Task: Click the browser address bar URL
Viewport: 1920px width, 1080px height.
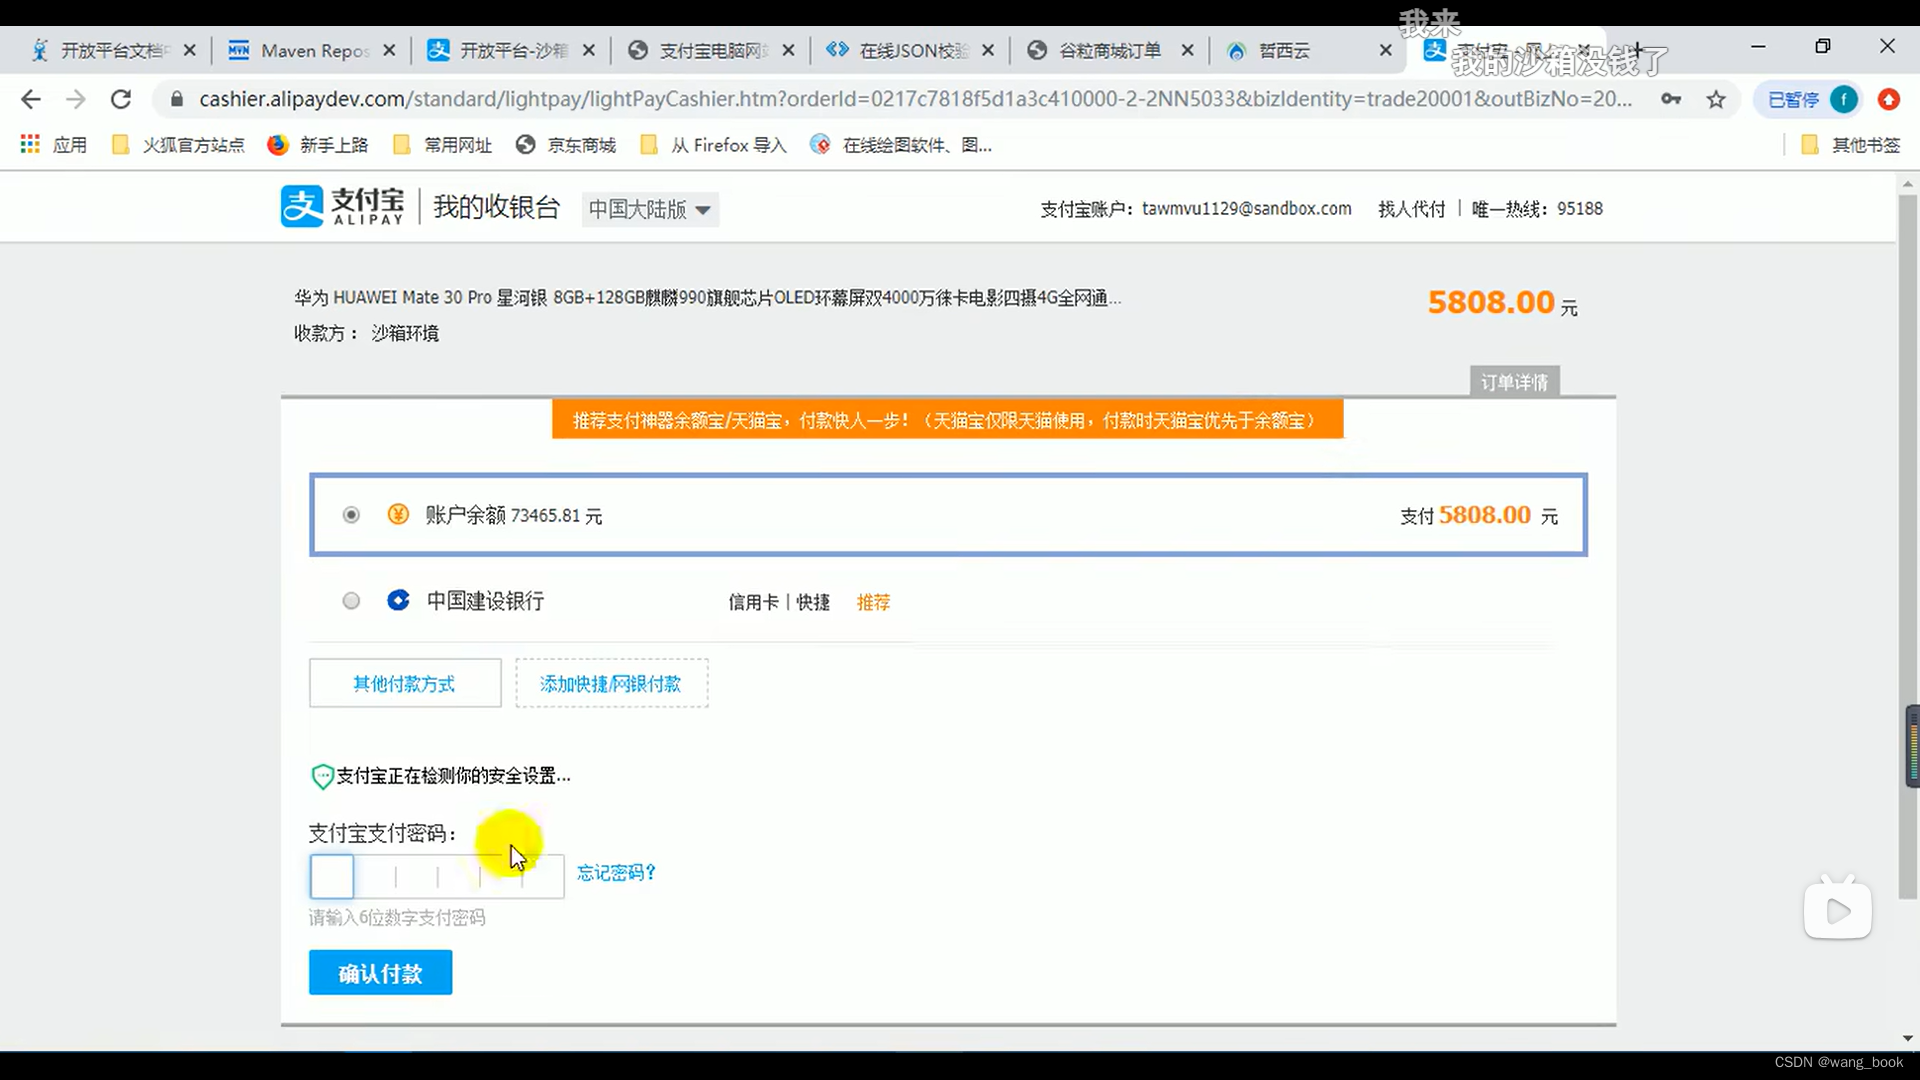Action: click(915, 99)
